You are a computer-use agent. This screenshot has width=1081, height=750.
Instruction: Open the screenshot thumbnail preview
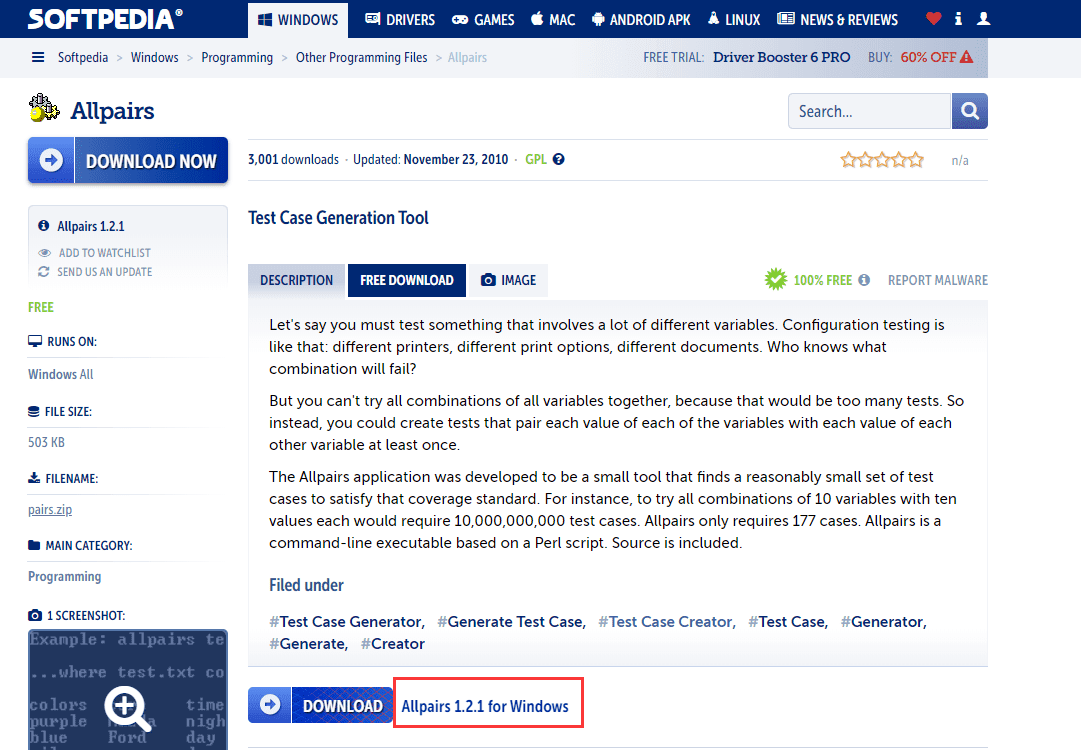point(128,689)
